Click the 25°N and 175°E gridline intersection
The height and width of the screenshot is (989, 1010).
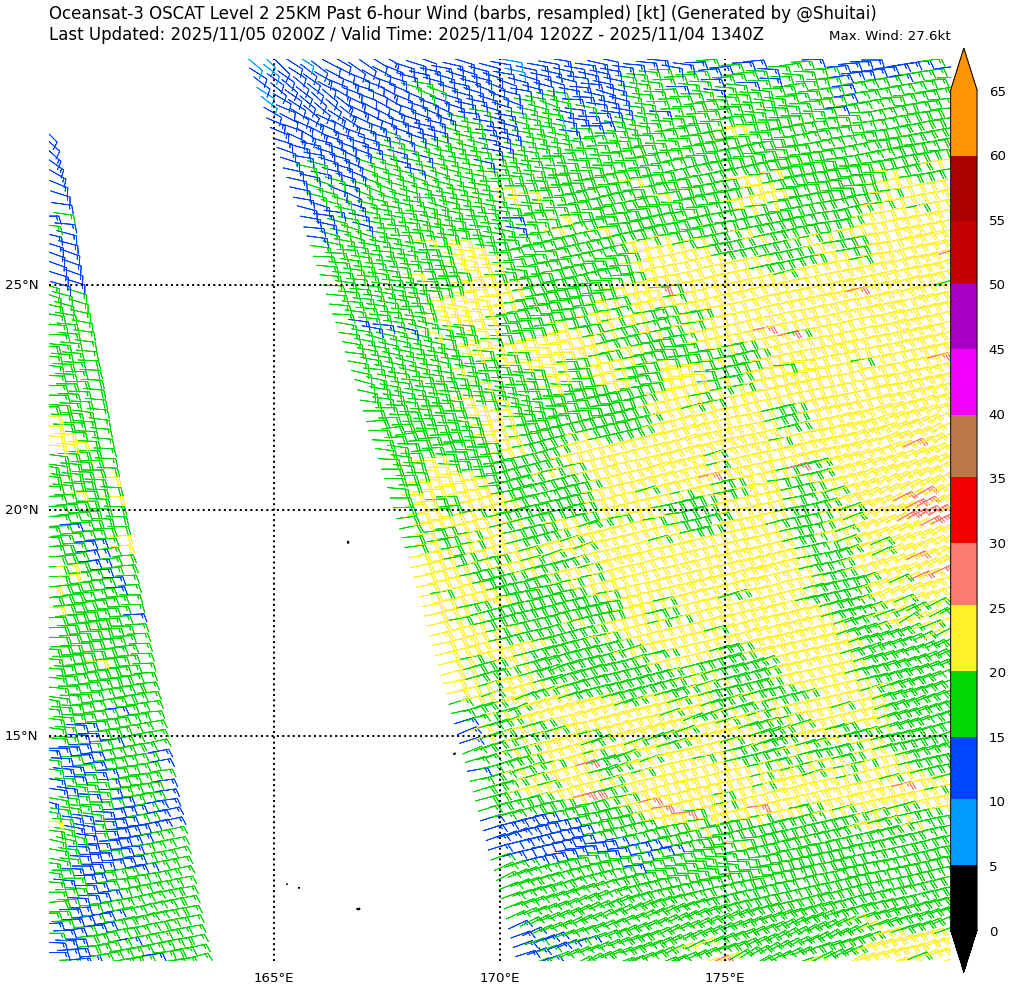(725, 285)
